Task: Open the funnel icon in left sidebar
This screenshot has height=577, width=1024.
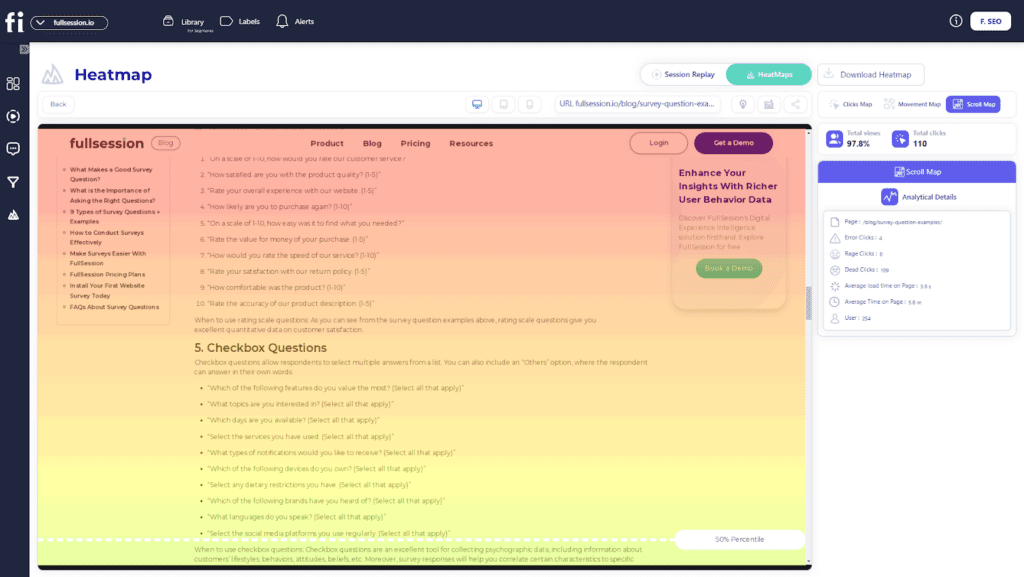Action: pos(14,182)
